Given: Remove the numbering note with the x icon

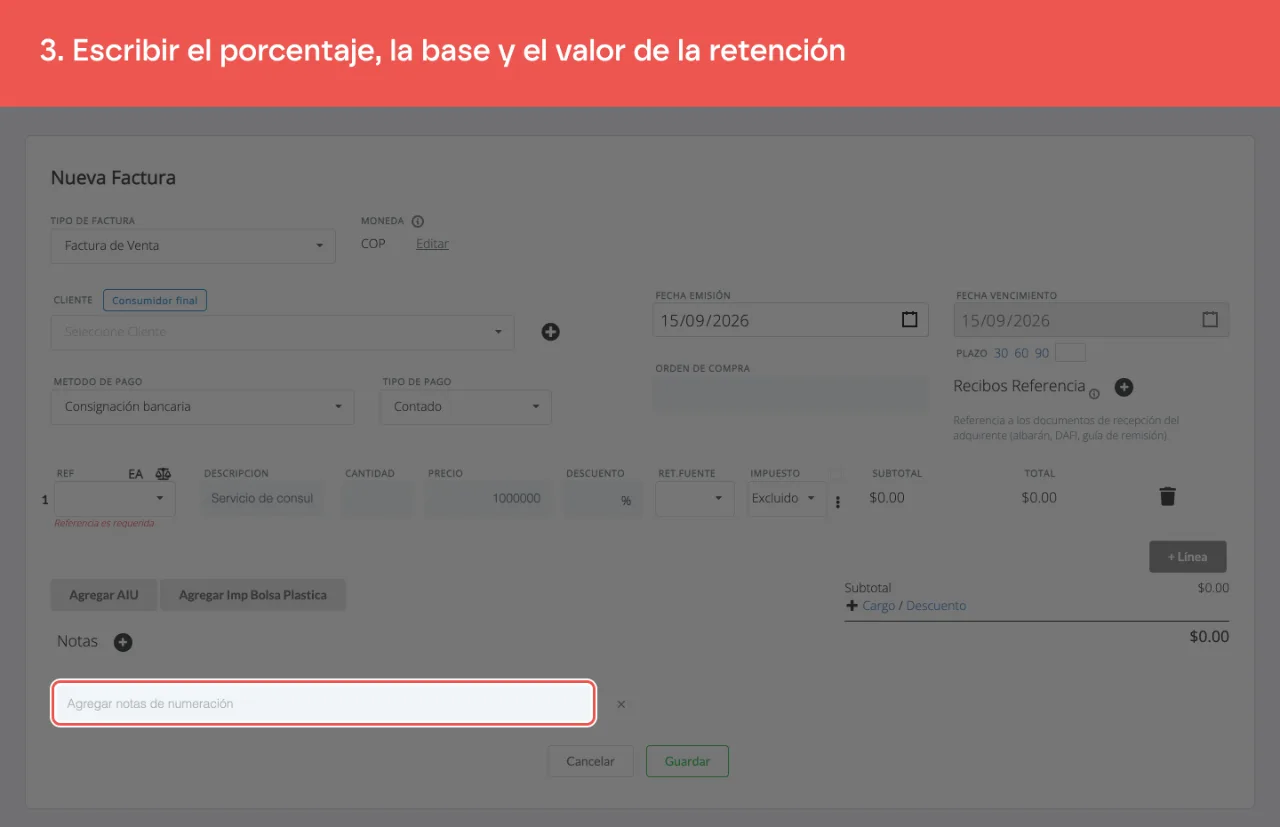Looking at the screenshot, I should (x=621, y=705).
